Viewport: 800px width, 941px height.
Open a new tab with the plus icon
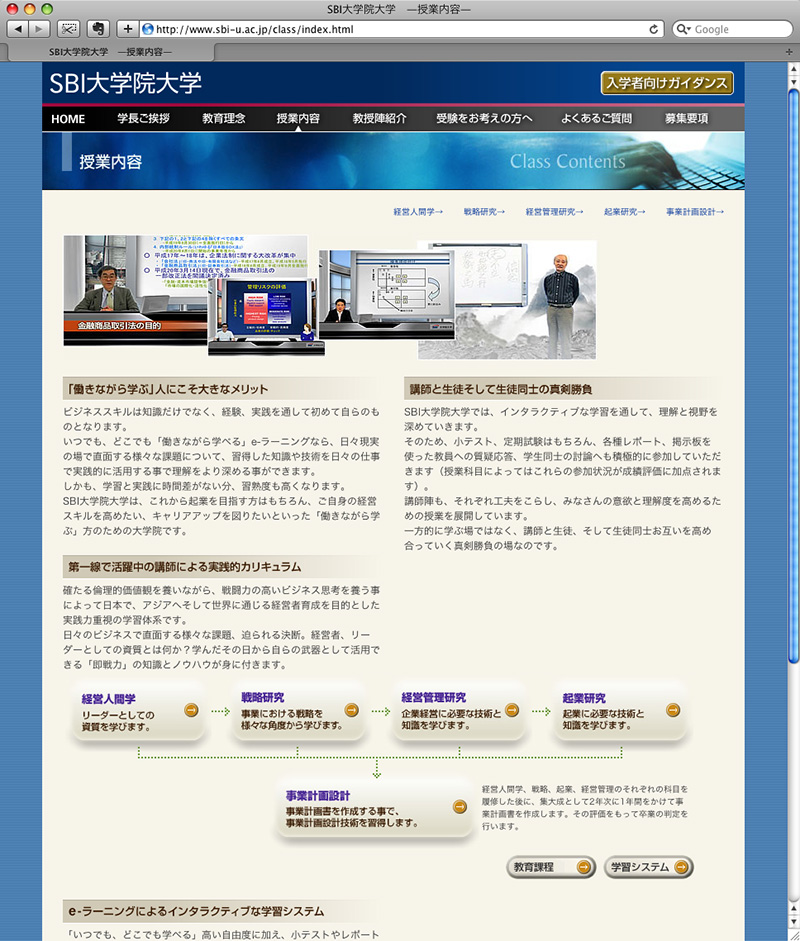click(789, 52)
